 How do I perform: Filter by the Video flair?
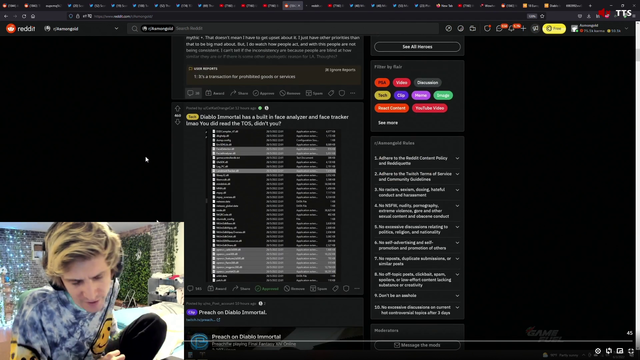pos(401,82)
